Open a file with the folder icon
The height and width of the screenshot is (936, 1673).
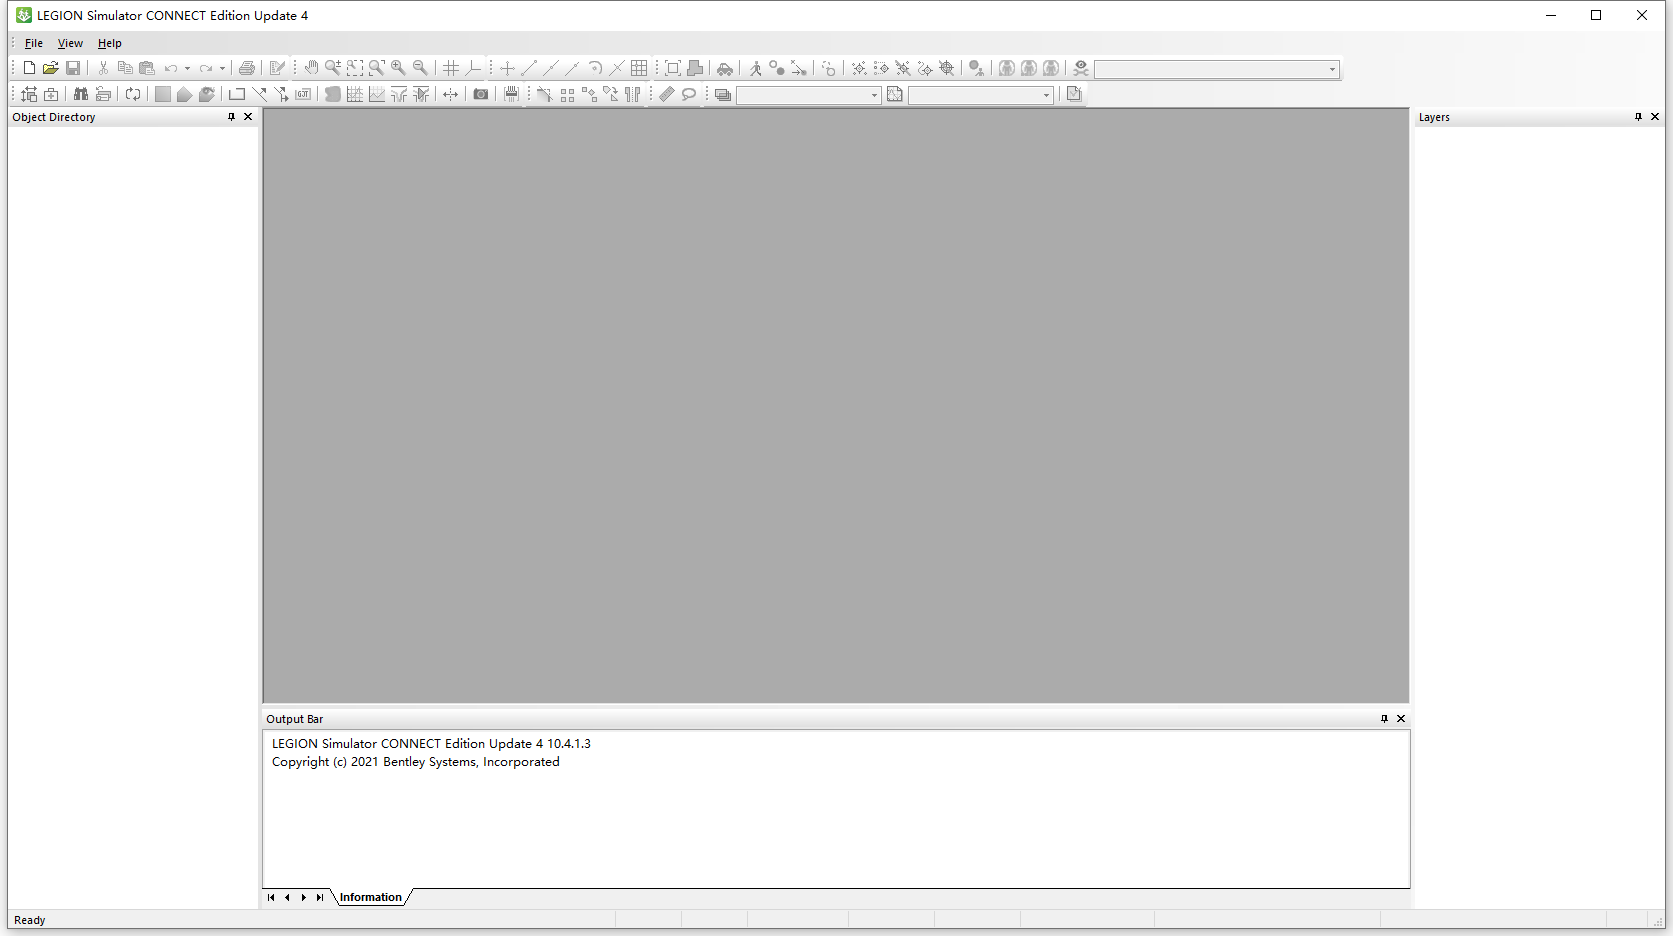pyautogui.click(x=51, y=68)
